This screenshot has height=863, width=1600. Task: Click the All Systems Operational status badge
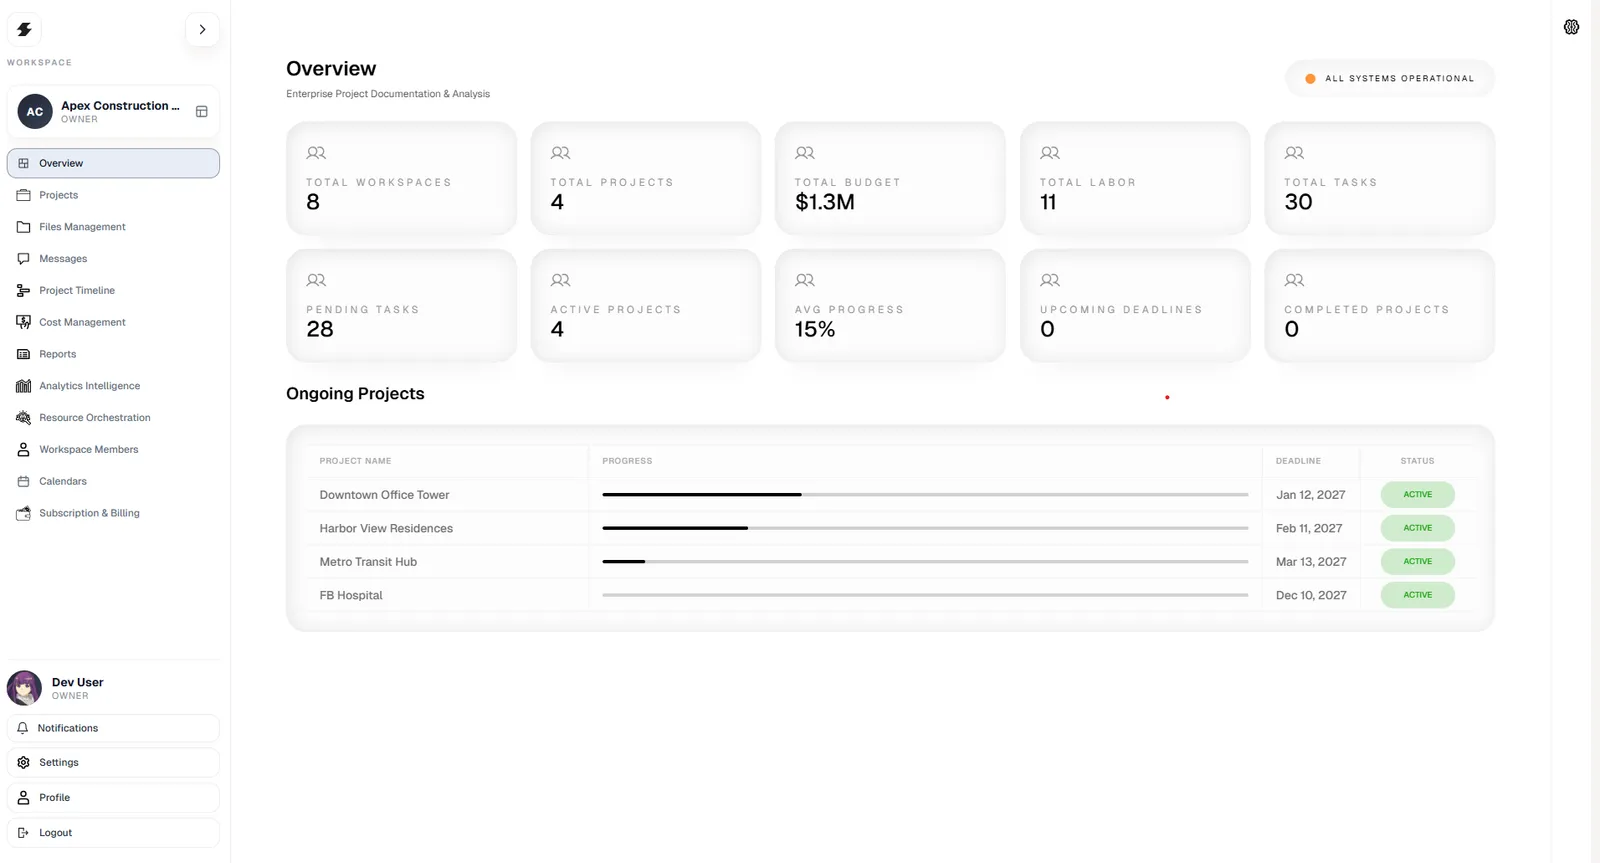coord(1389,78)
